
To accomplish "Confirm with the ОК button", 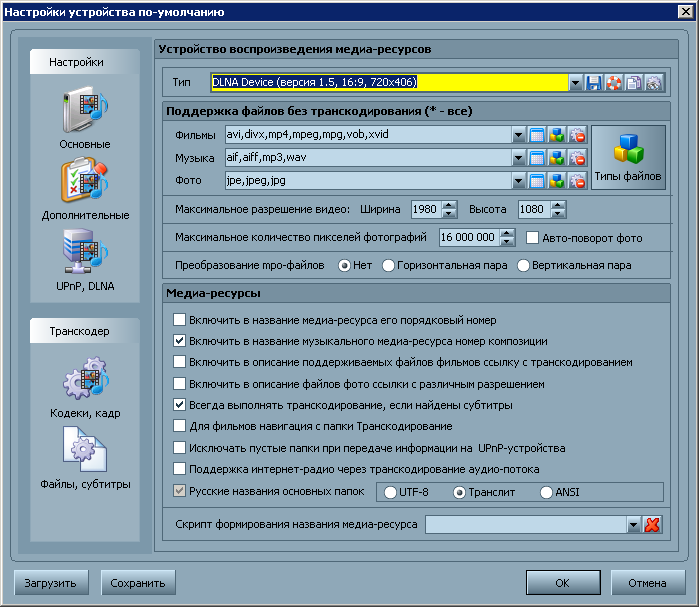I will 563,582.
